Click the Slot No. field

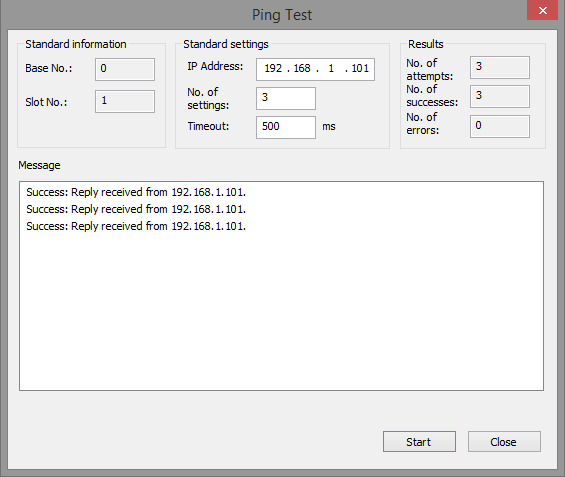125,101
